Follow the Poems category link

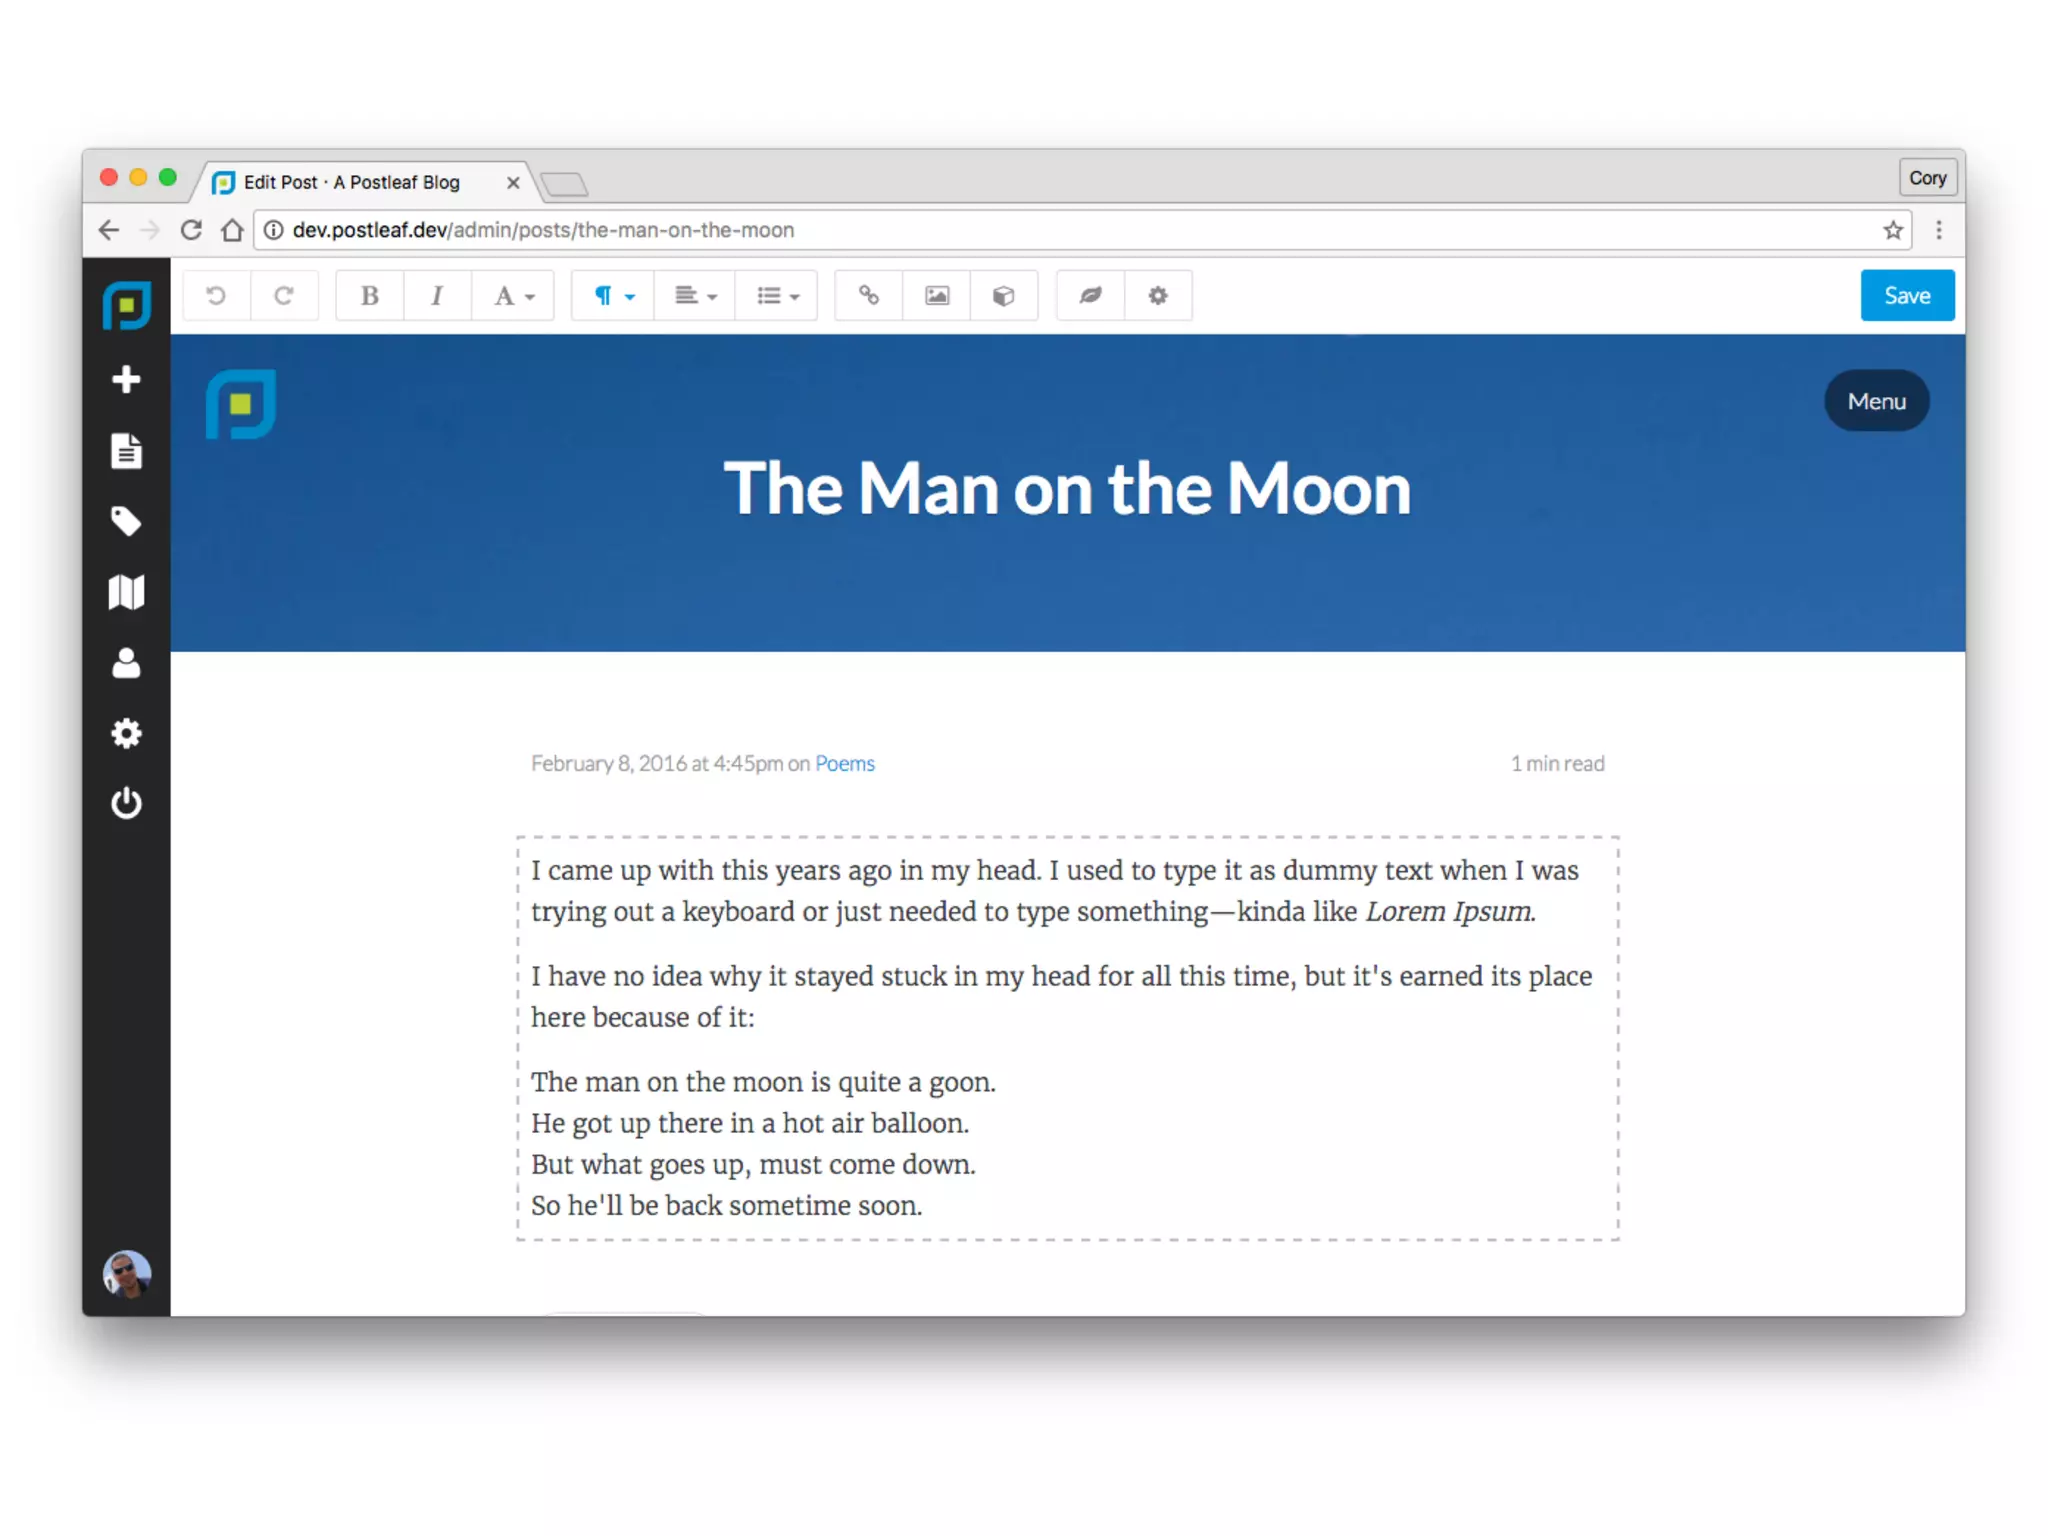point(844,764)
